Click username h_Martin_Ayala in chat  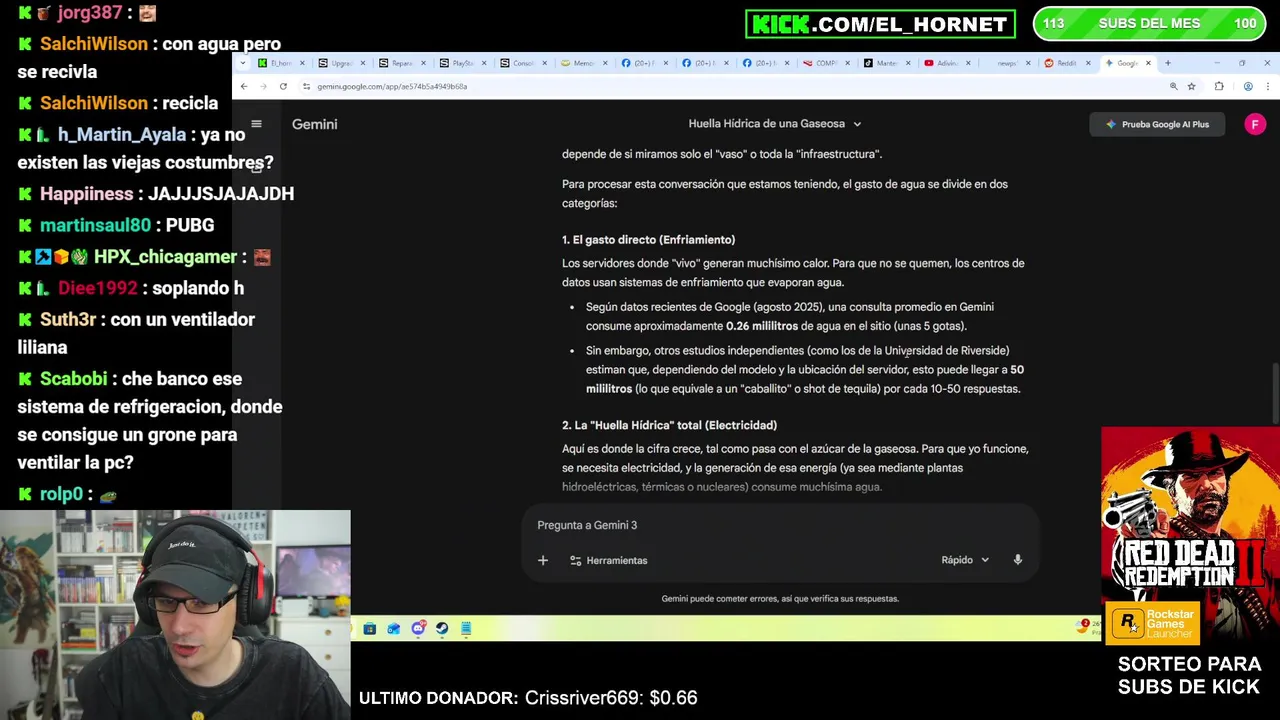coord(121,134)
